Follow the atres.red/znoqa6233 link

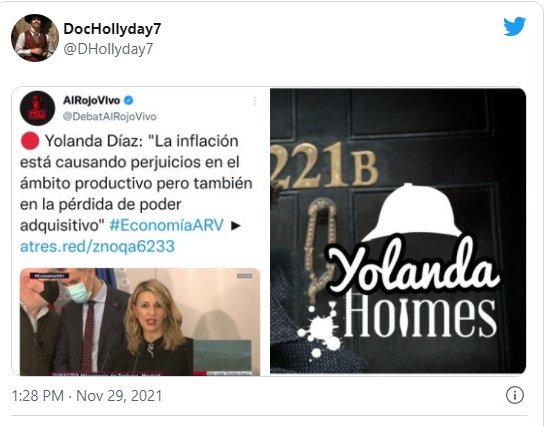(97, 246)
